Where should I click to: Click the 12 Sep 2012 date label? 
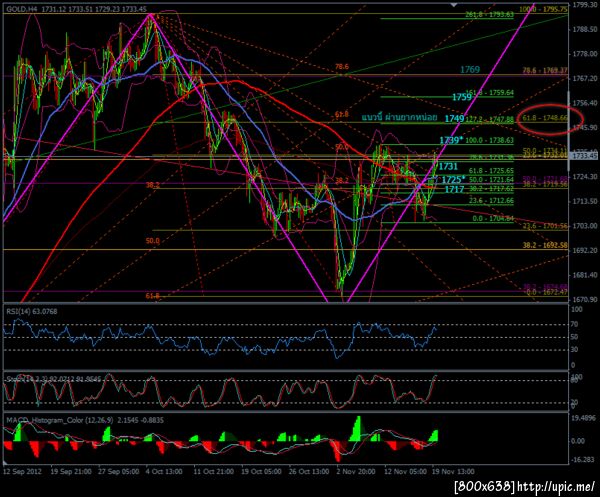click(x=22, y=471)
